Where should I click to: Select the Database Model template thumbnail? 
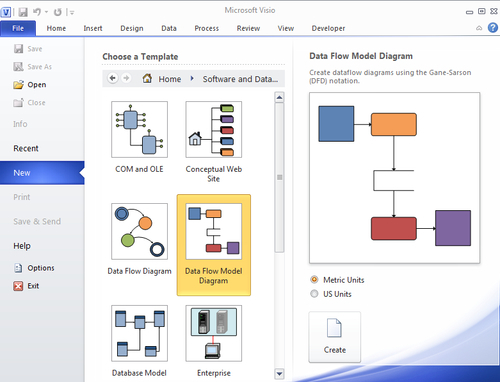pos(139,333)
